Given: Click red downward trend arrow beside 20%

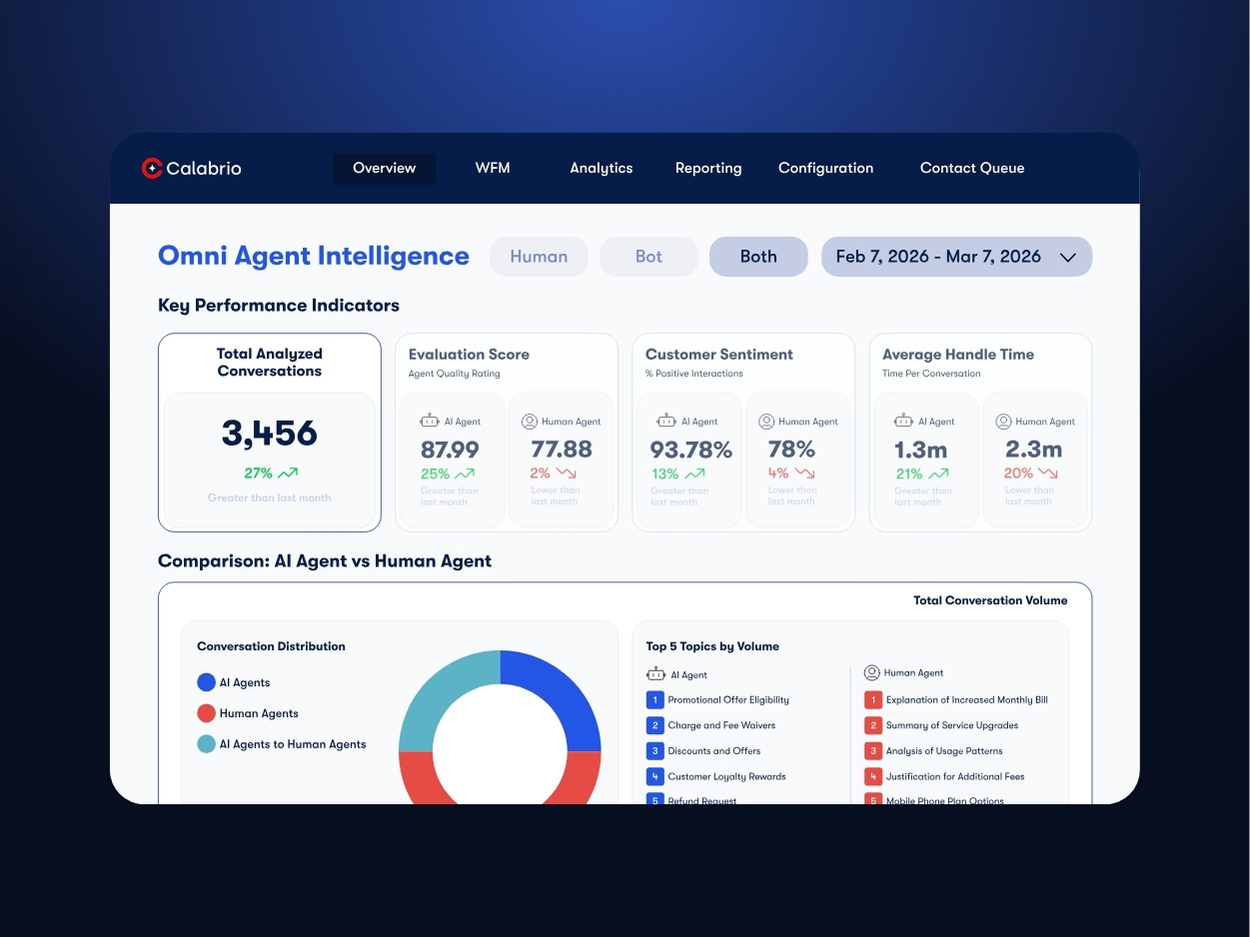Looking at the screenshot, I should tap(1048, 473).
